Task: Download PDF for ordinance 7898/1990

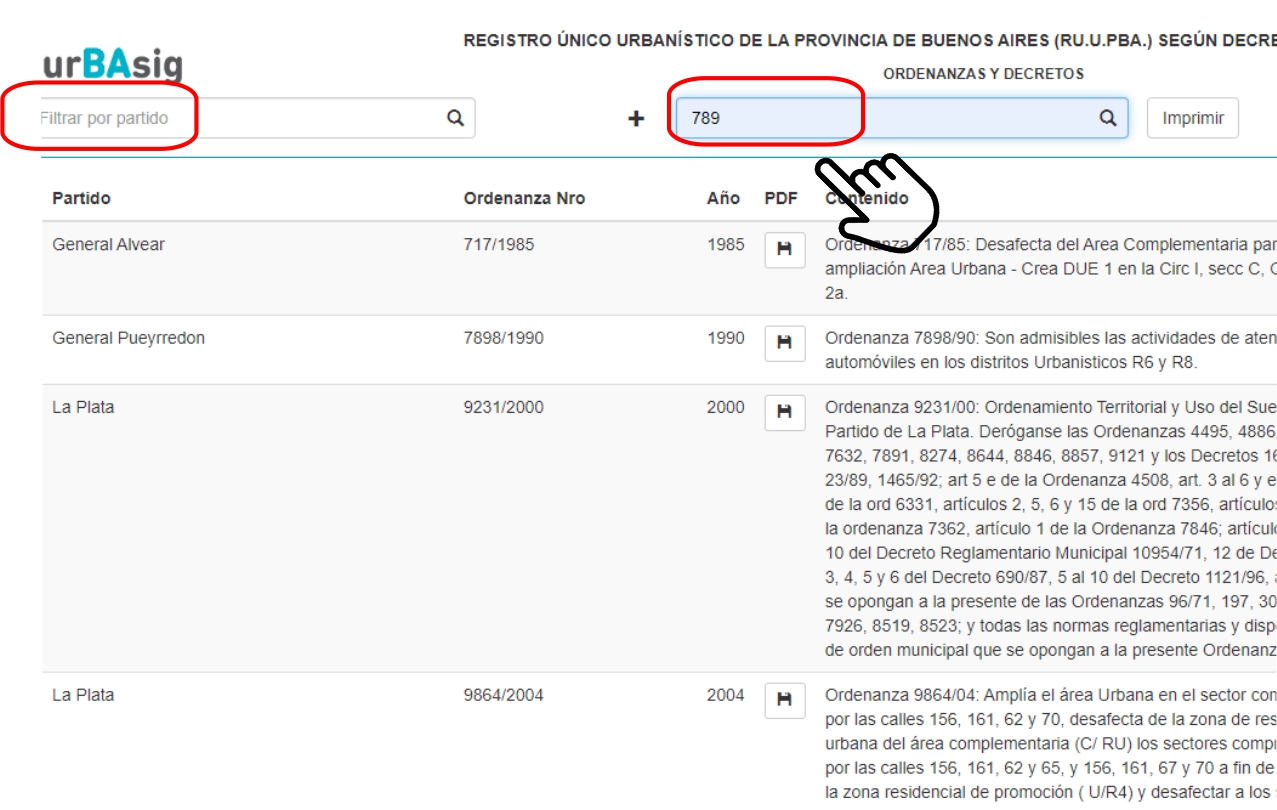Action: pos(784,343)
